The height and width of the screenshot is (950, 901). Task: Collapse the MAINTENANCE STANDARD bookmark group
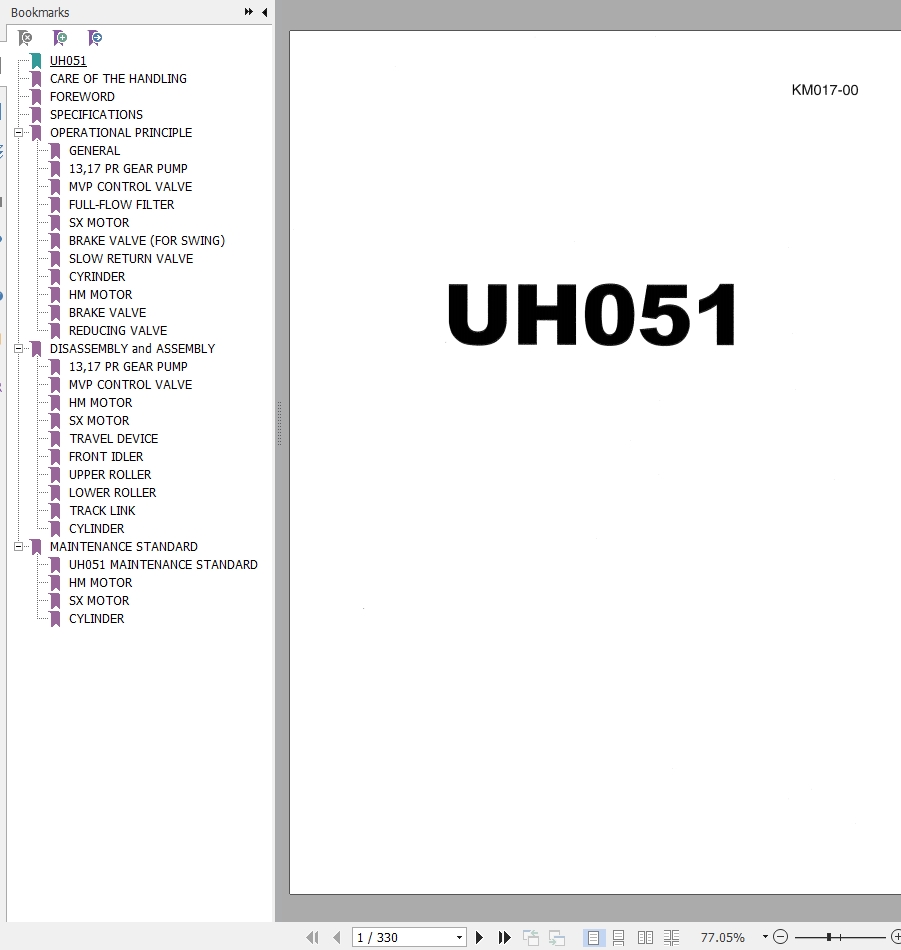coord(18,546)
